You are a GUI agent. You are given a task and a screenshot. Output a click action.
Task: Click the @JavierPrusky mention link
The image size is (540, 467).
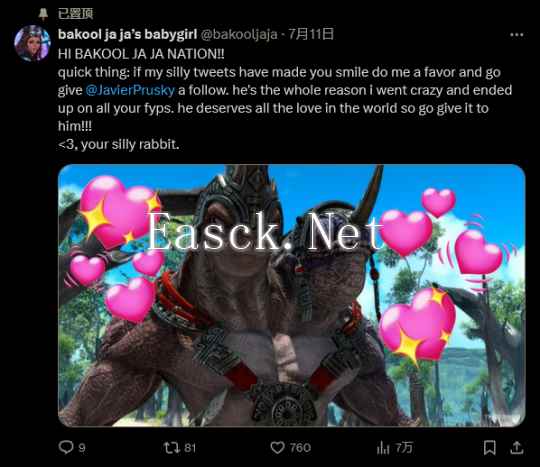(x=130, y=90)
